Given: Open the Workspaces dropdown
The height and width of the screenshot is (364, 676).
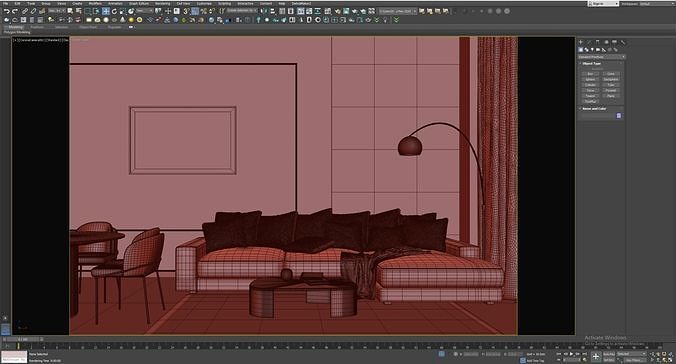Looking at the screenshot, I should pyautogui.click(x=656, y=3).
